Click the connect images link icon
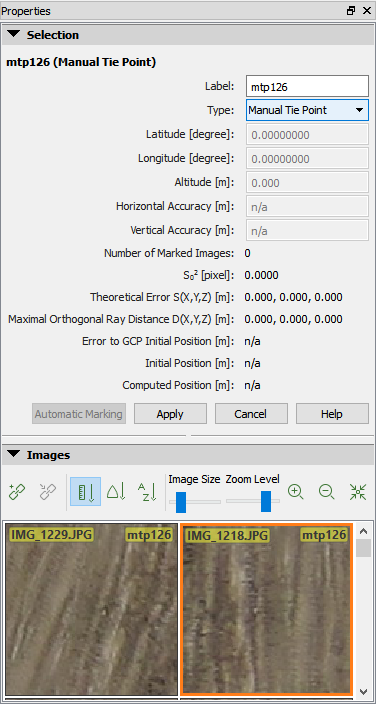 [17, 492]
